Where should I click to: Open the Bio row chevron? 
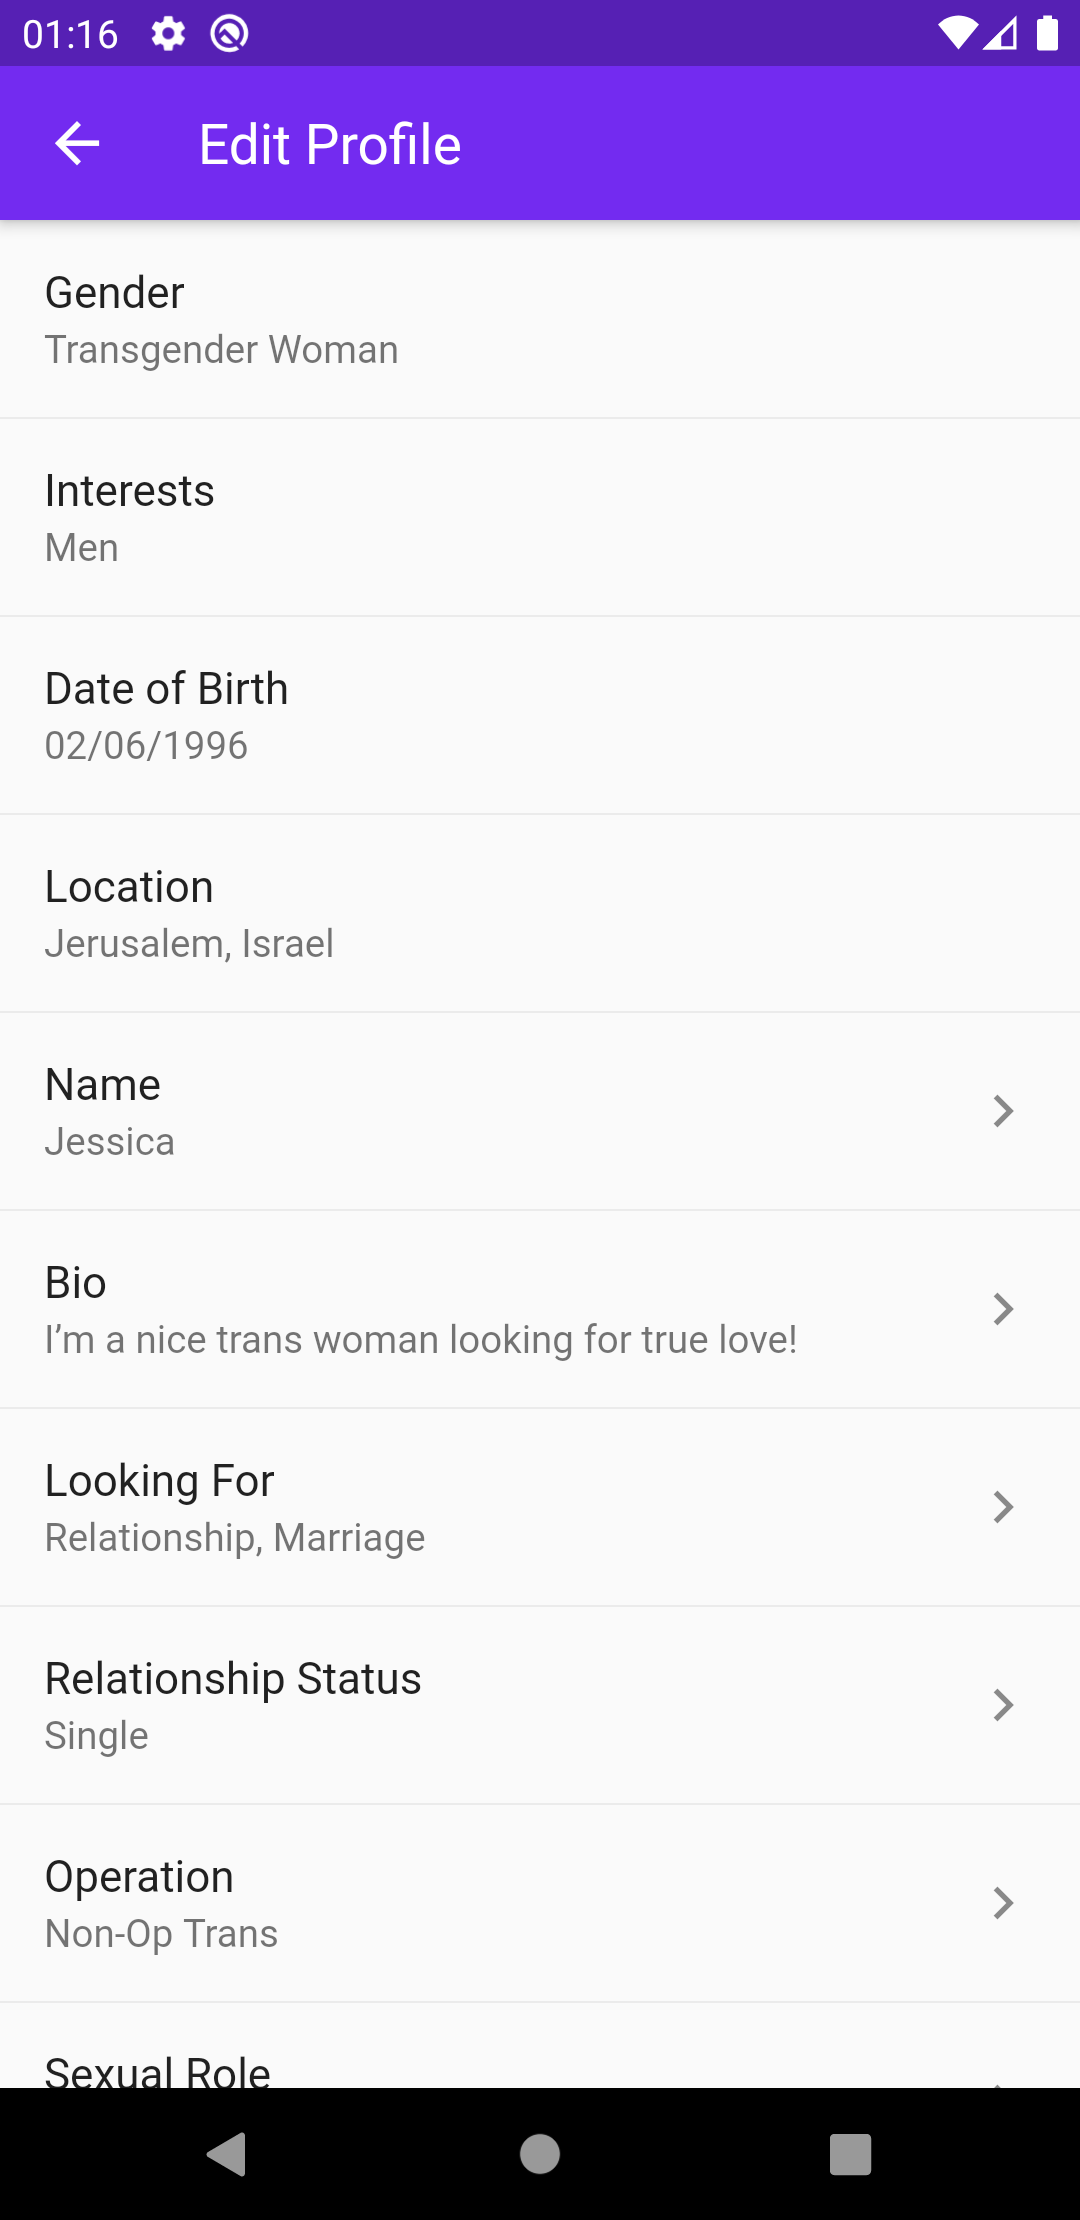pos(1003,1309)
